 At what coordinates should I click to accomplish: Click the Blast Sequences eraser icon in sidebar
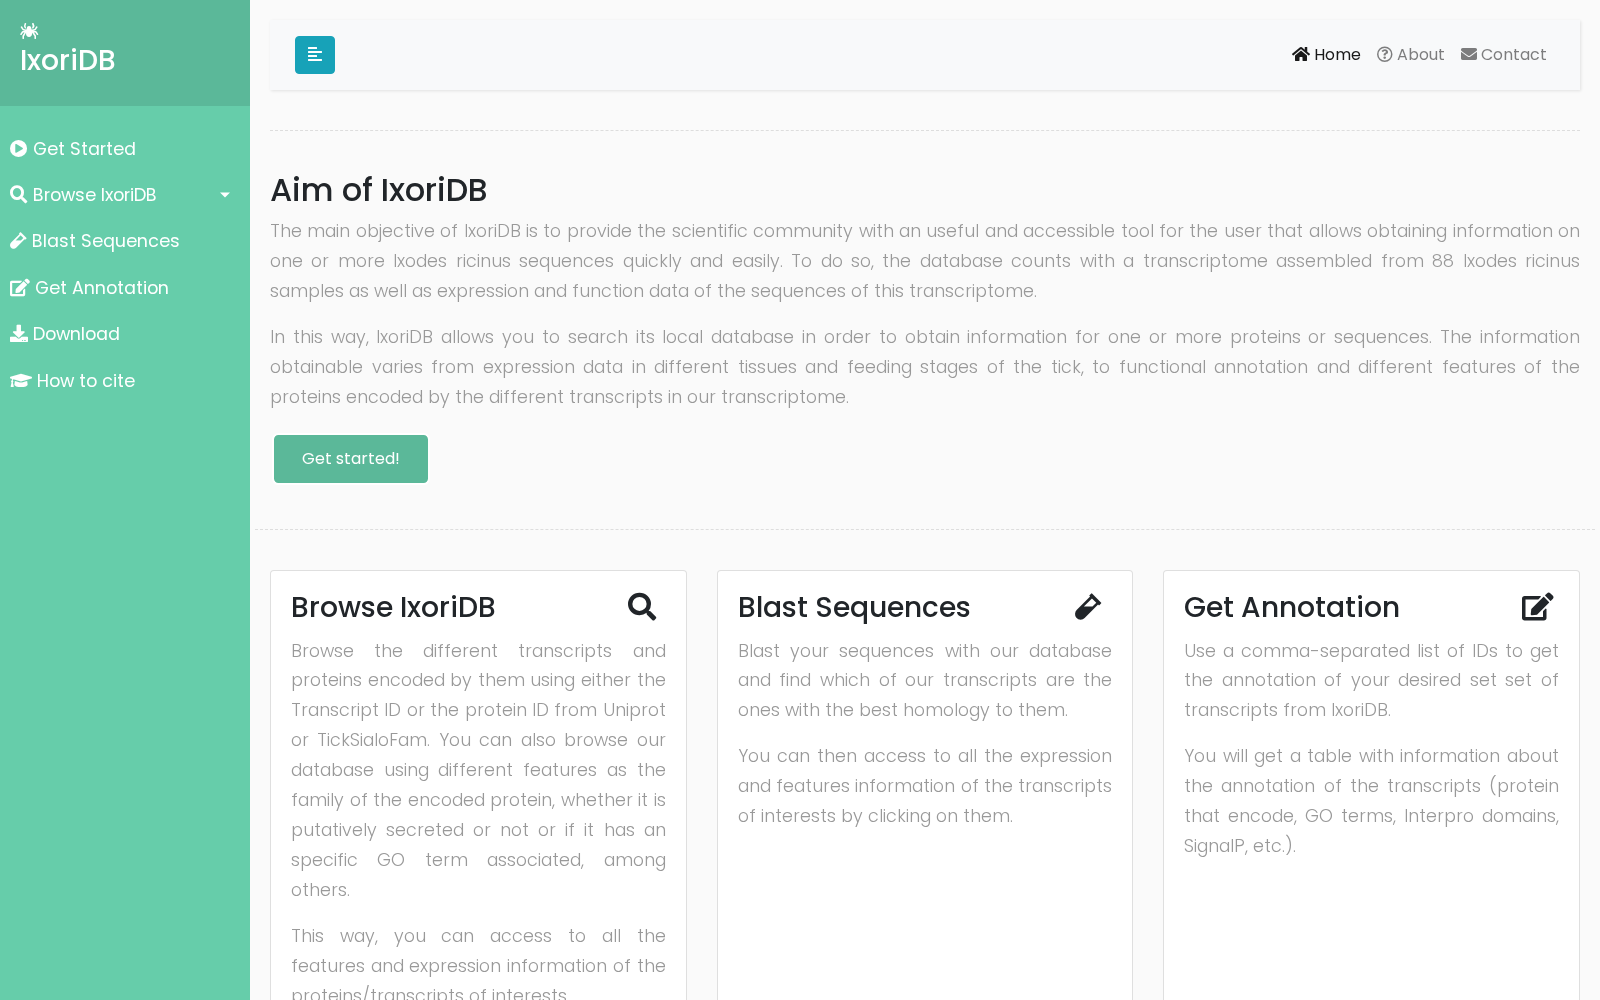(x=18, y=241)
